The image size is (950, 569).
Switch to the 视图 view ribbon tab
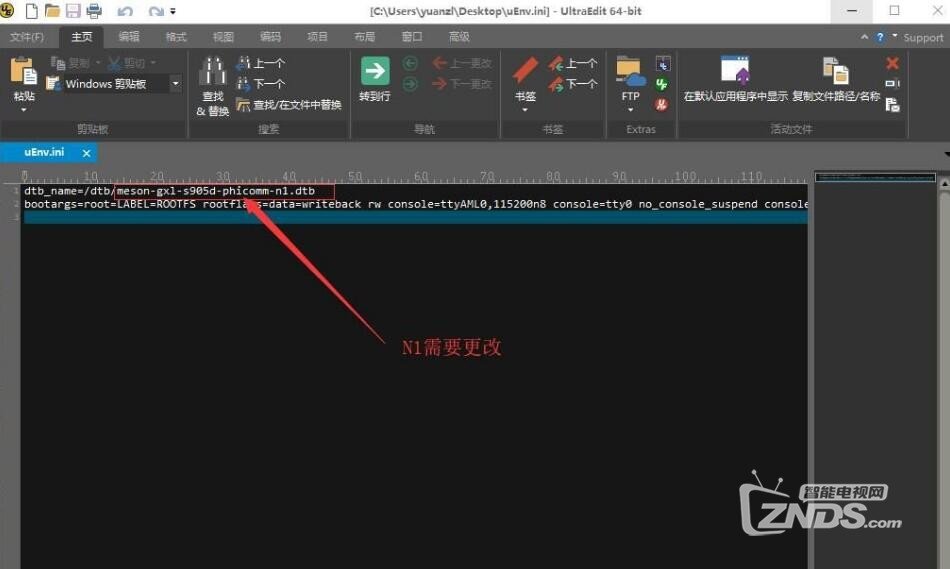(223, 37)
